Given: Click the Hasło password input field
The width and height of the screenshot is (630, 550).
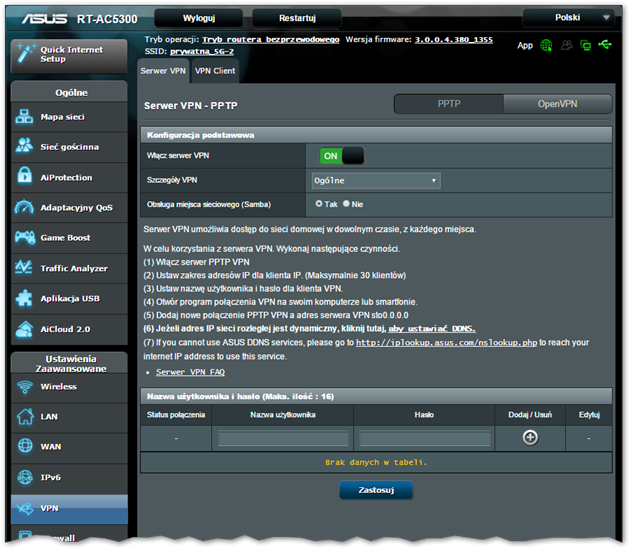Looking at the screenshot, I should coord(425,438).
